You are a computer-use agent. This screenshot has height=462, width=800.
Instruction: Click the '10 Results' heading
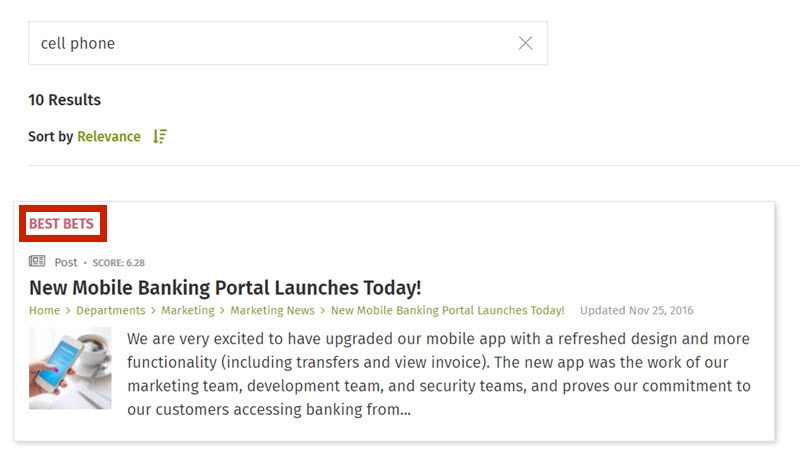[x=65, y=100]
